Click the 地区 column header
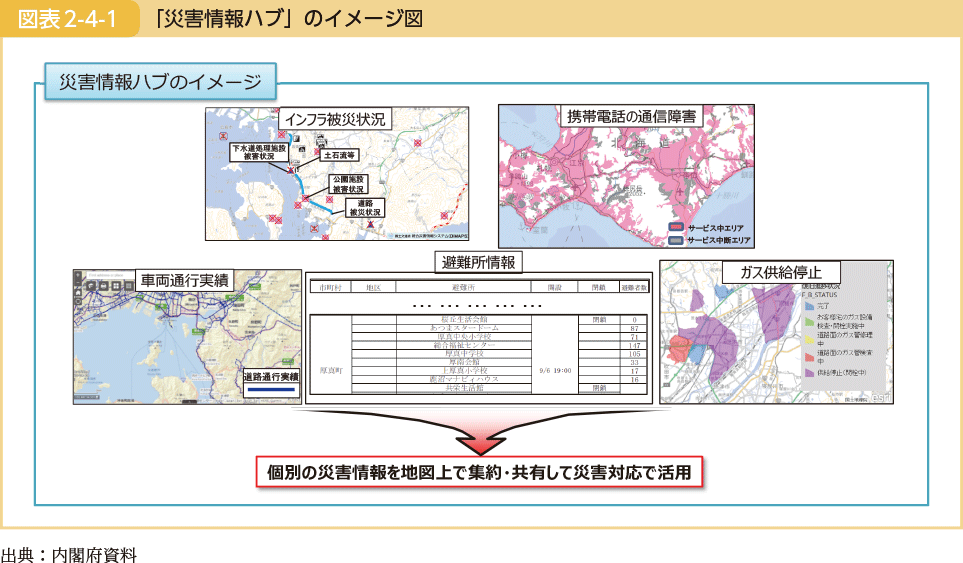Viewport: 963px width, 563px height. (x=373, y=287)
